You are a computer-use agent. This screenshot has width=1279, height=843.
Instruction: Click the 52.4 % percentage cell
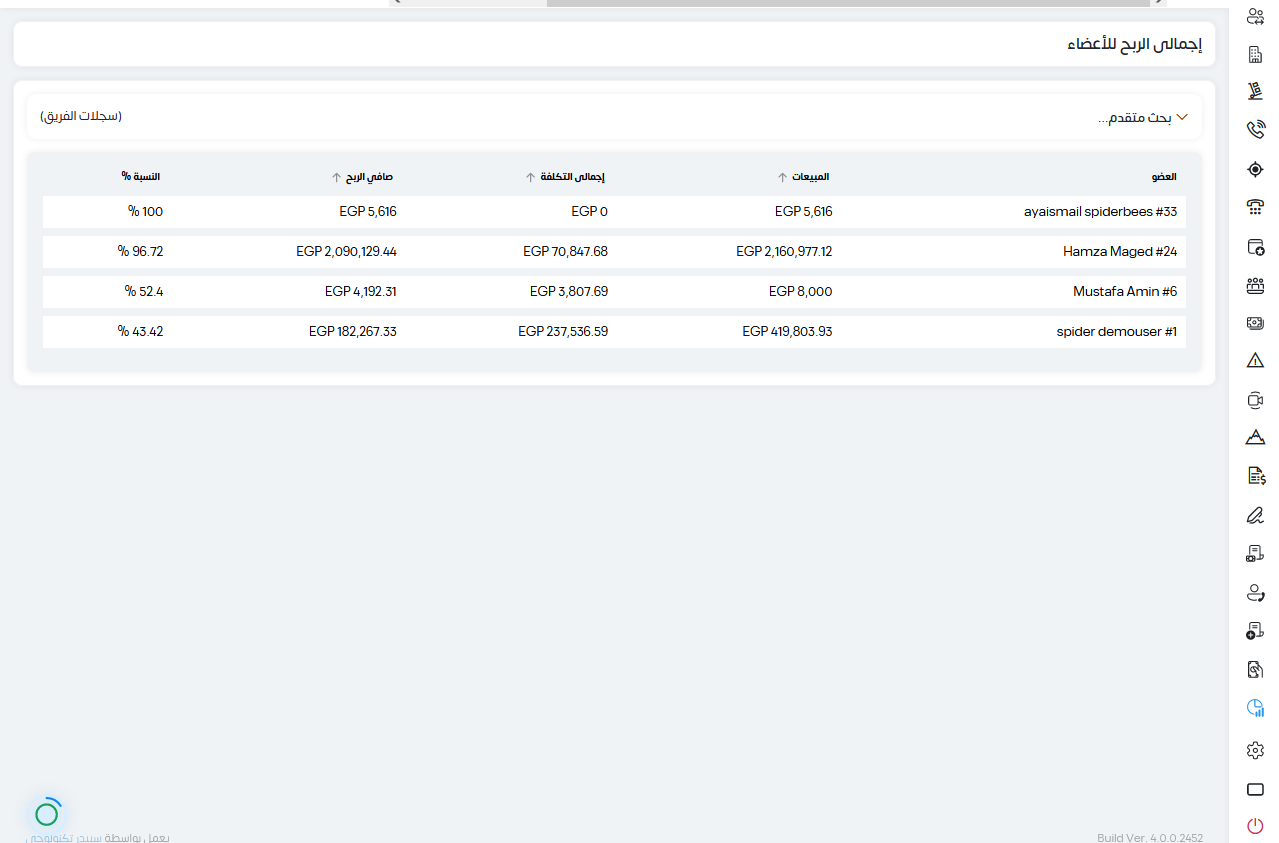click(144, 291)
